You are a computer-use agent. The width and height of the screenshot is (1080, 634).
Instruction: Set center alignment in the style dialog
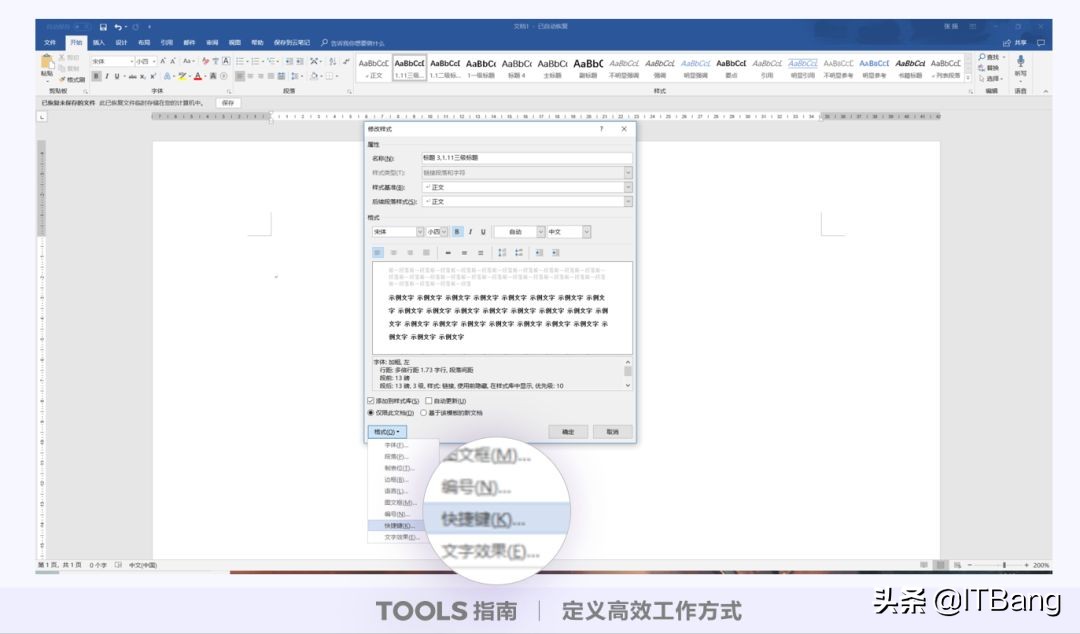[392, 252]
